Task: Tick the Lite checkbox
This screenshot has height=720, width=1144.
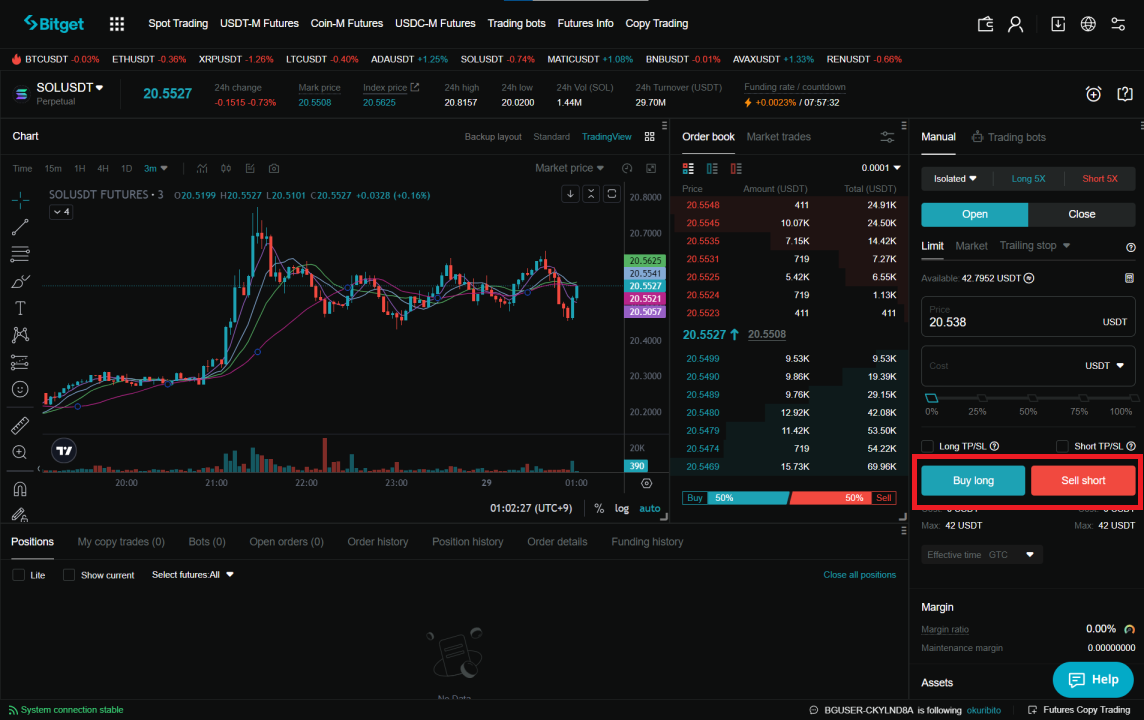Action: (x=19, y=575)
